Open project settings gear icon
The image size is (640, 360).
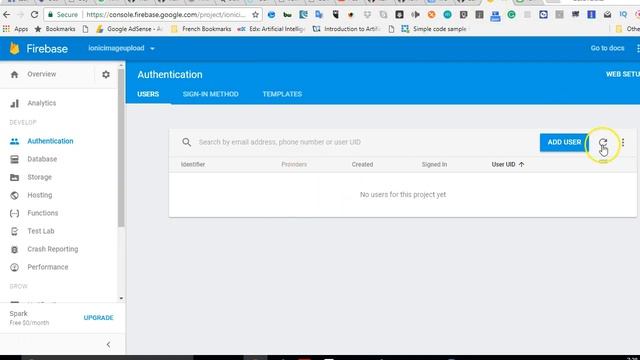tap(106, 74)
